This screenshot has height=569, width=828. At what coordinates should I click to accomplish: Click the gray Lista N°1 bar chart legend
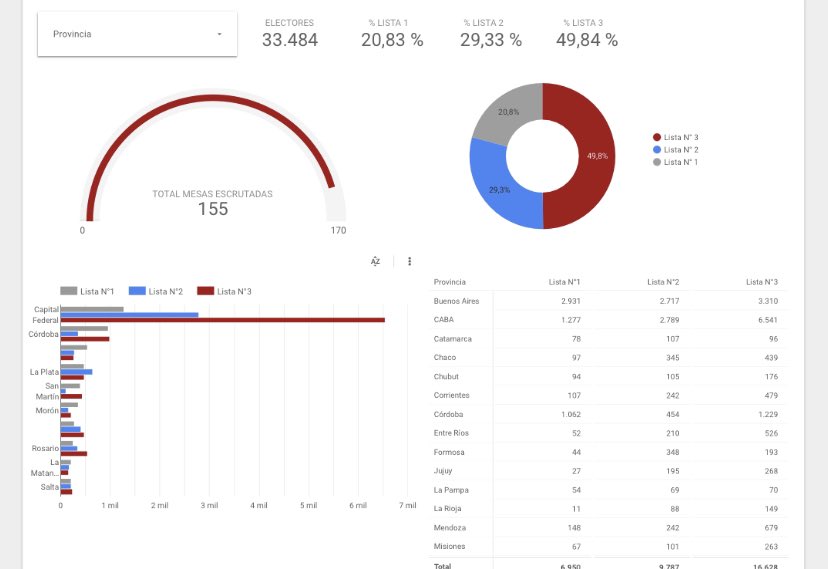tap(87, 291)
